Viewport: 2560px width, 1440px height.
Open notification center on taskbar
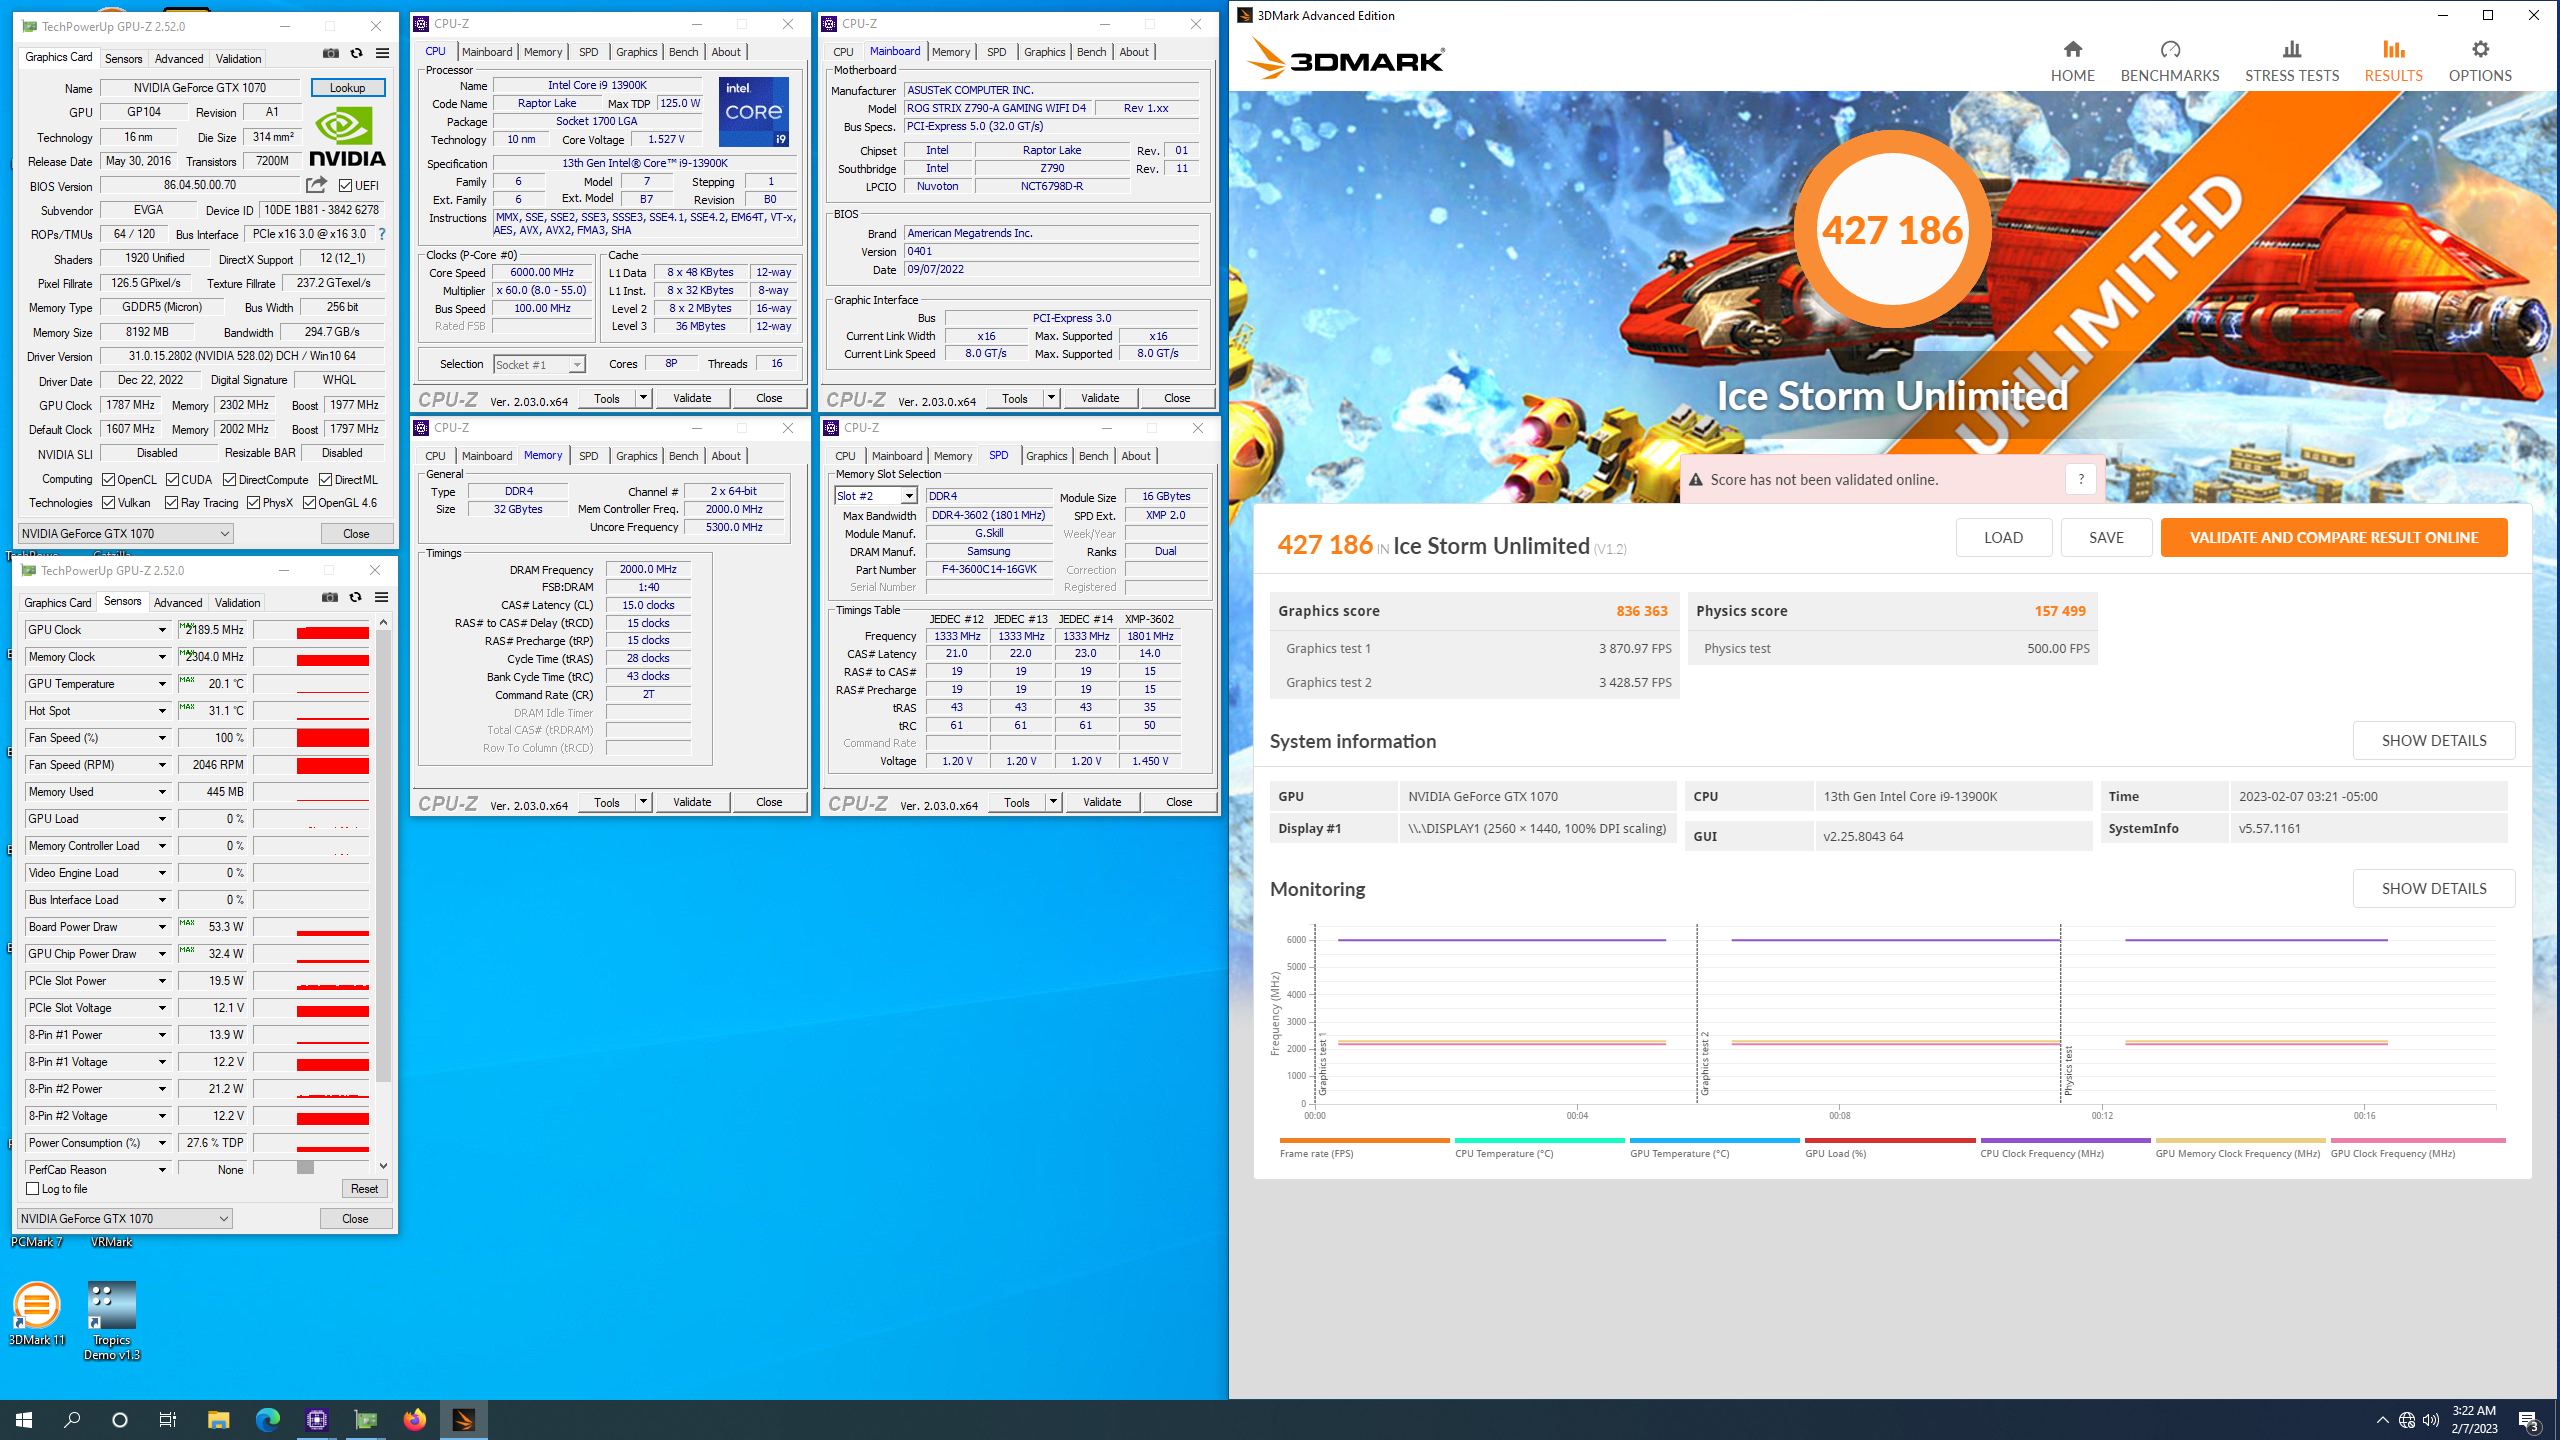click(x=2529, y=1420)
